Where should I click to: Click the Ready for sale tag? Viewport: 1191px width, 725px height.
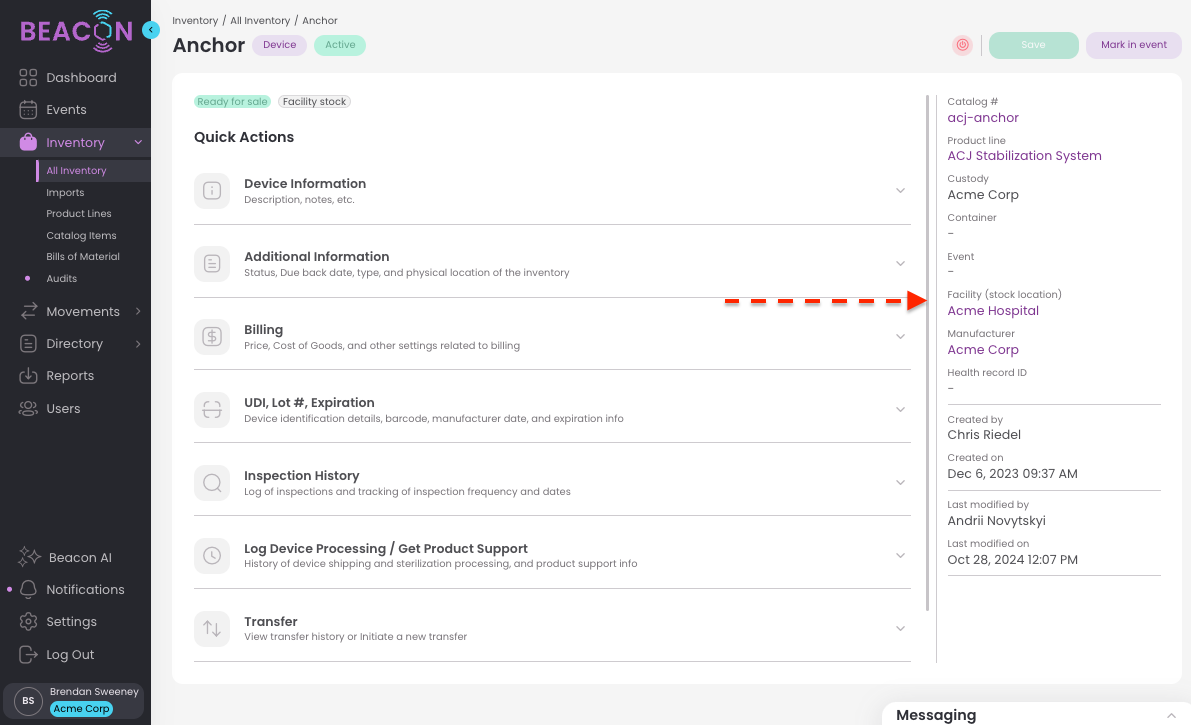point(232,102)
